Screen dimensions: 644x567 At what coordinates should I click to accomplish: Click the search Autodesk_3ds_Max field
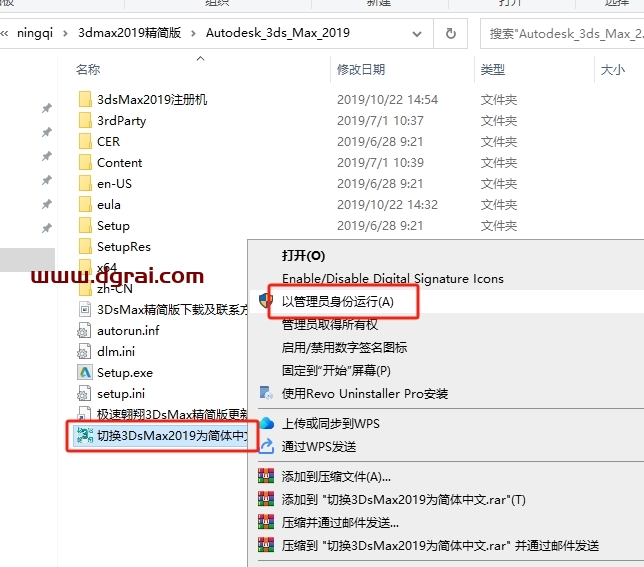point(562,34)
